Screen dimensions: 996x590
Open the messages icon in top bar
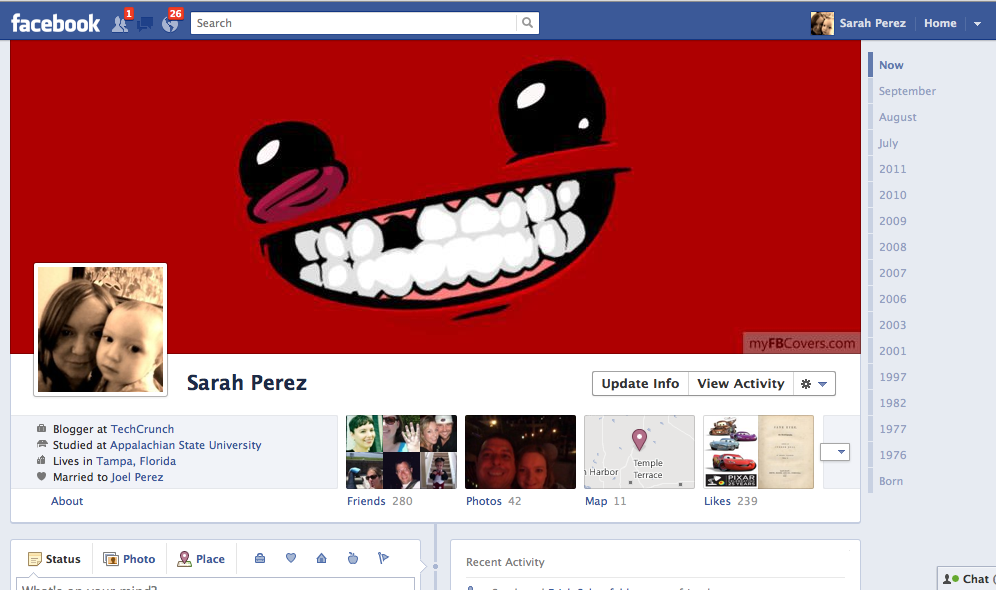pyautogui.click(x=145, y=24)
